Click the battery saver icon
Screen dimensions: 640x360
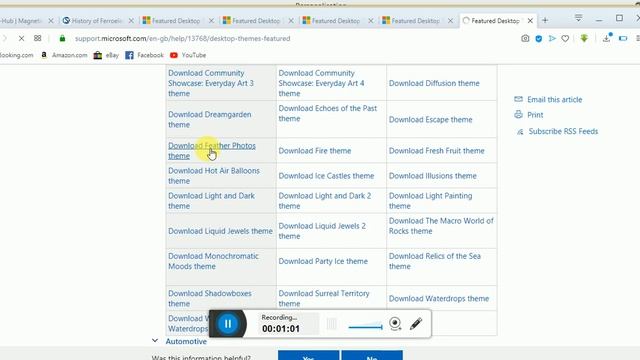[x=623, y=38]
